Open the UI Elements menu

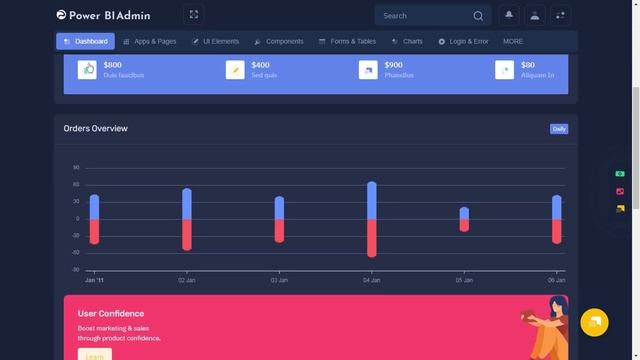pos(216,41)
